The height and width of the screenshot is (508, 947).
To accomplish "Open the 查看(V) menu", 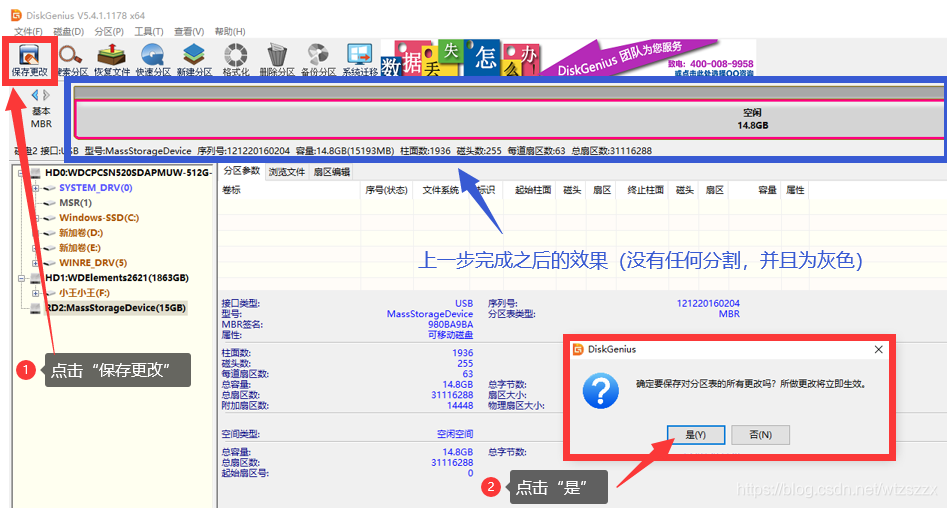I will tap(189, 31).
